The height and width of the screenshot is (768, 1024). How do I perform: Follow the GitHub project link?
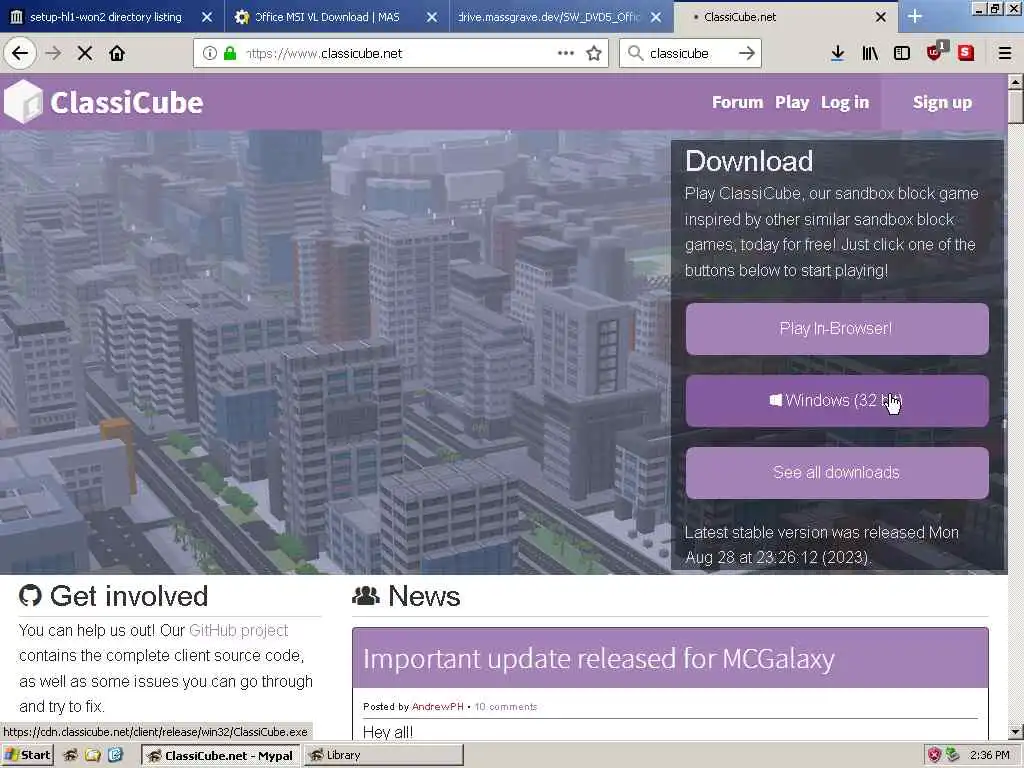pos(238,630)
